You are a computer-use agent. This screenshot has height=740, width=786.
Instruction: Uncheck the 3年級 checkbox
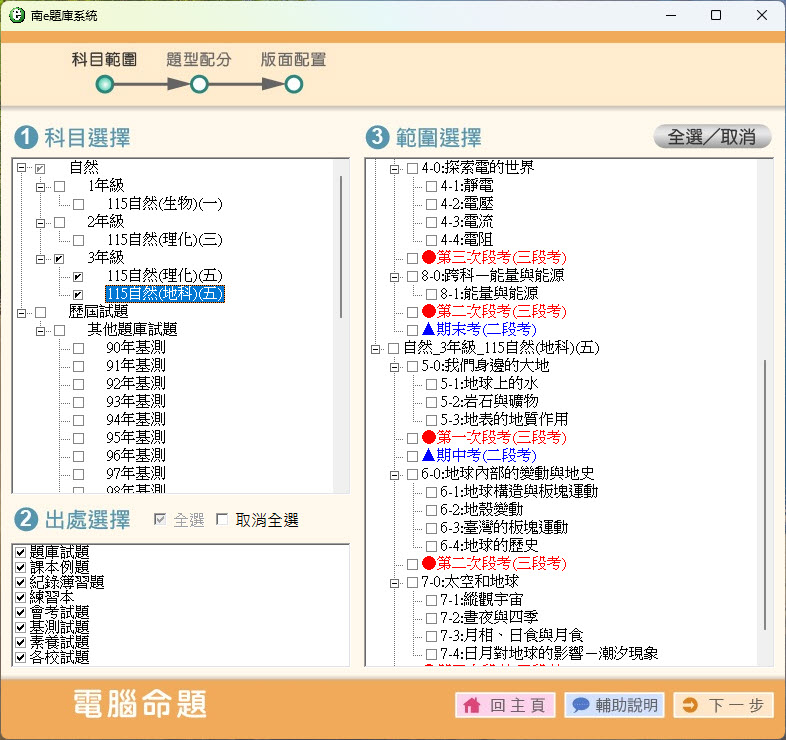tap(60, 259)
